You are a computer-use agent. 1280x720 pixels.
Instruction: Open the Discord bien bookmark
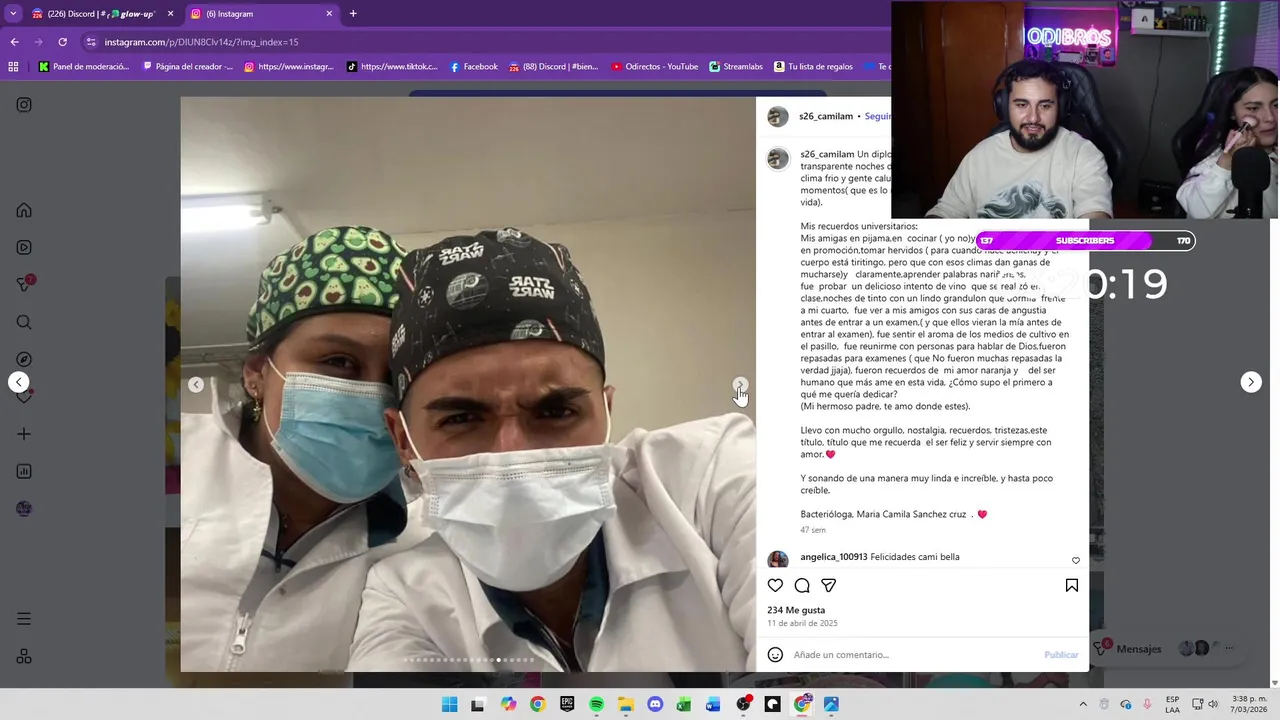553,67
